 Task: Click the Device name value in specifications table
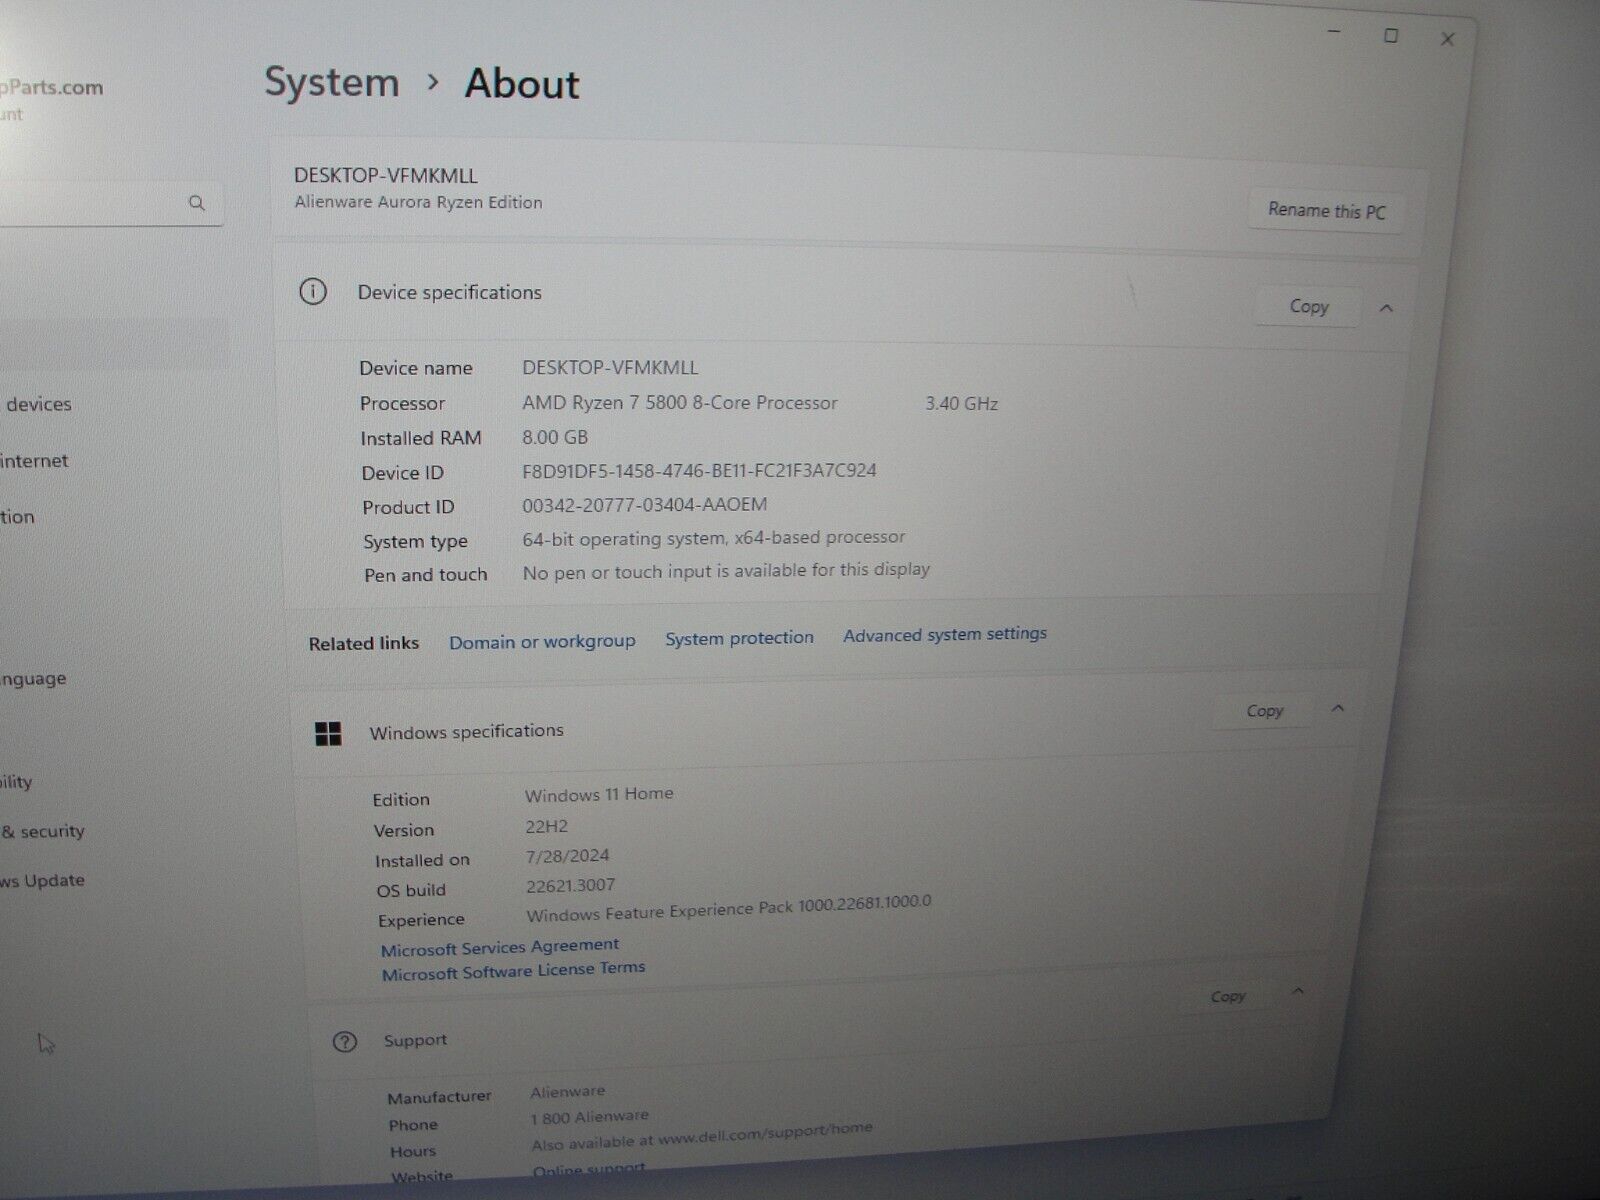pyautogui.click(x=610, y=367)
